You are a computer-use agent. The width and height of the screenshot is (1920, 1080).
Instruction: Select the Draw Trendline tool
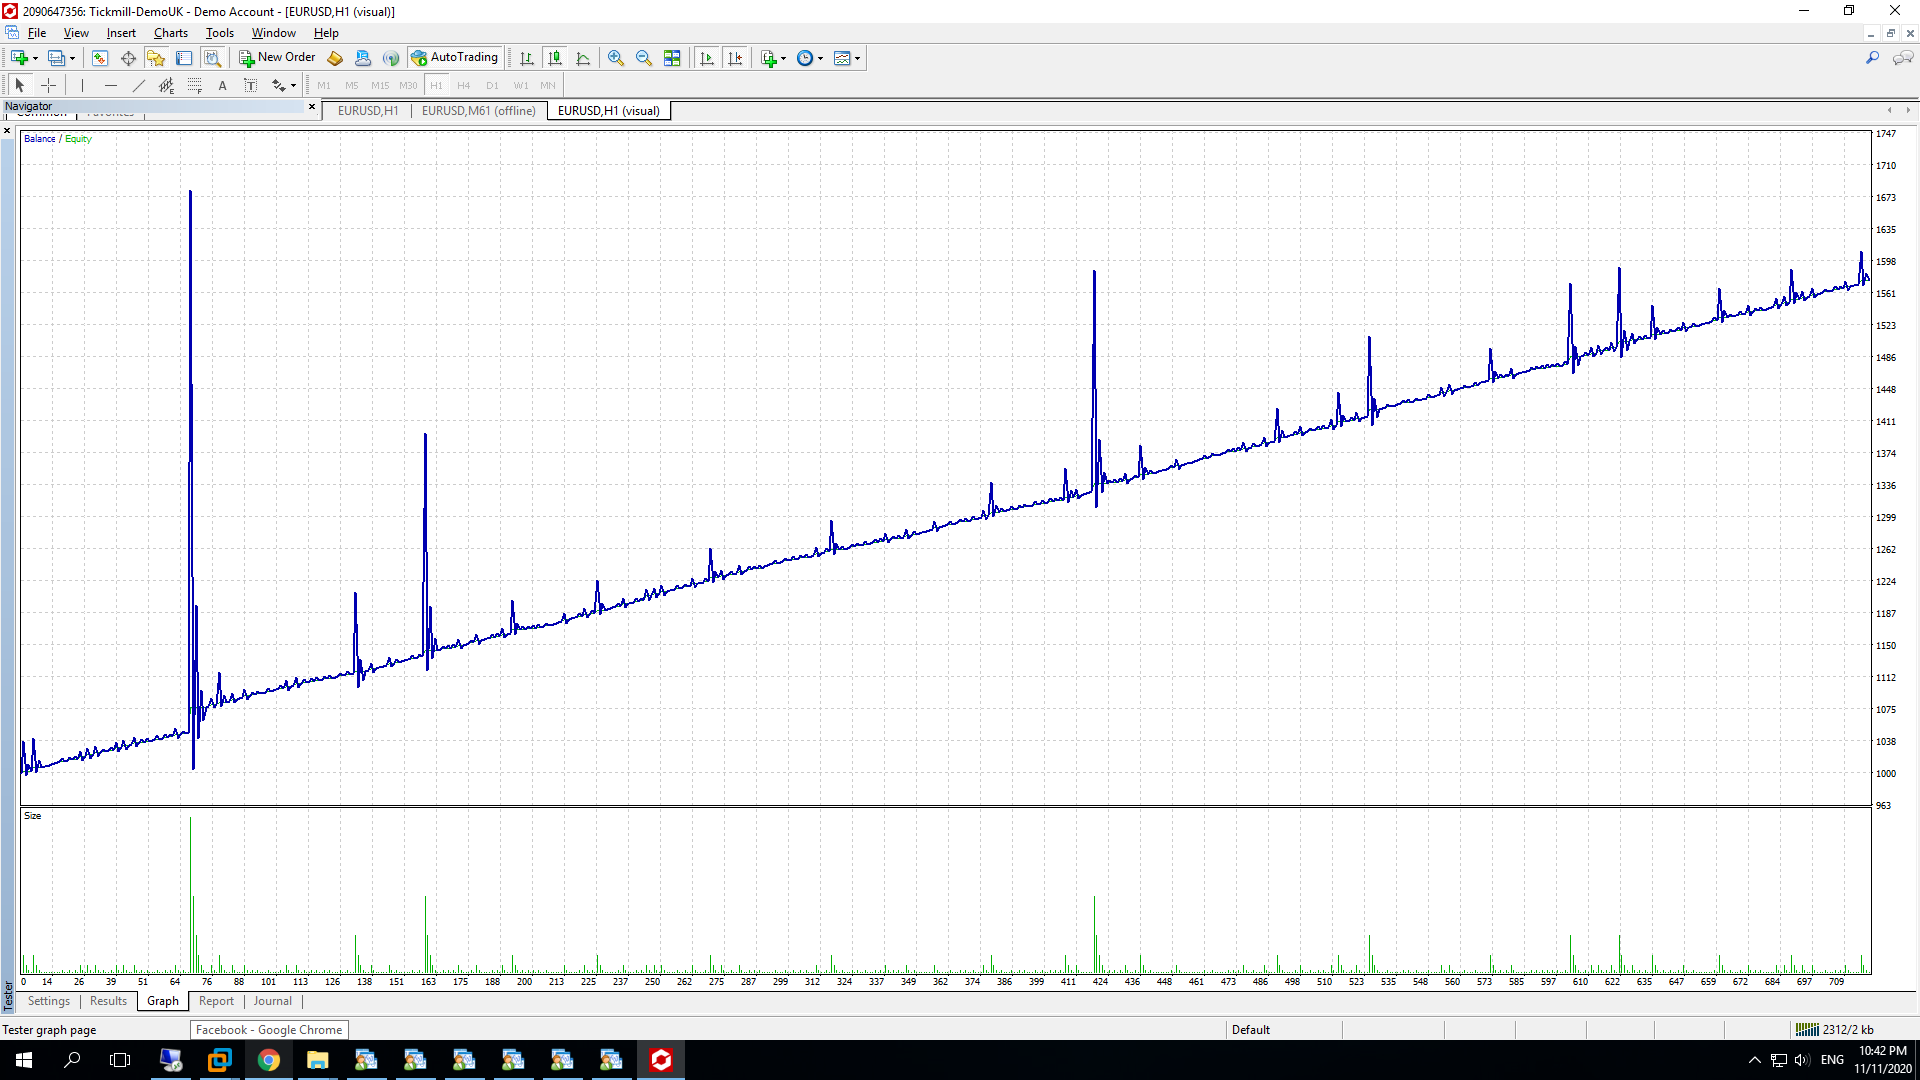[x=139, y=85]
